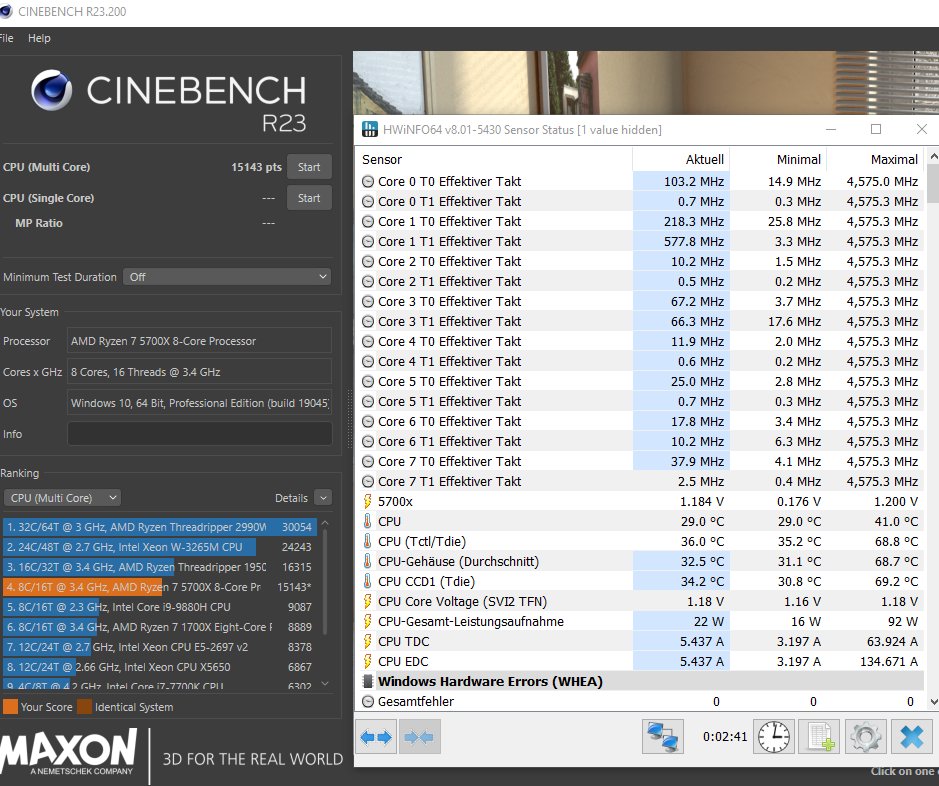Viewport: 939px width, 786px height.
Task: Click the Processor field AMD Ryzen 7 5700X
Action: click(199, 341)
